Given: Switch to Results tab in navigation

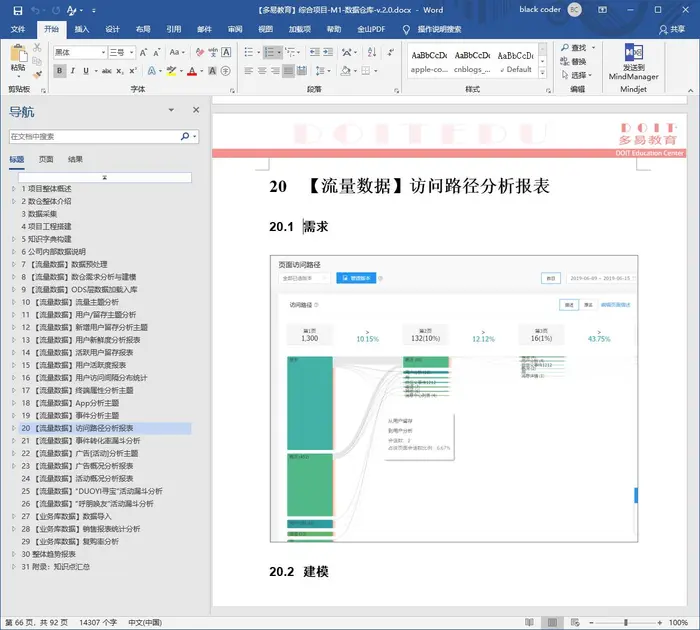Looking at the screenshot, I should (x=75, y=159).
